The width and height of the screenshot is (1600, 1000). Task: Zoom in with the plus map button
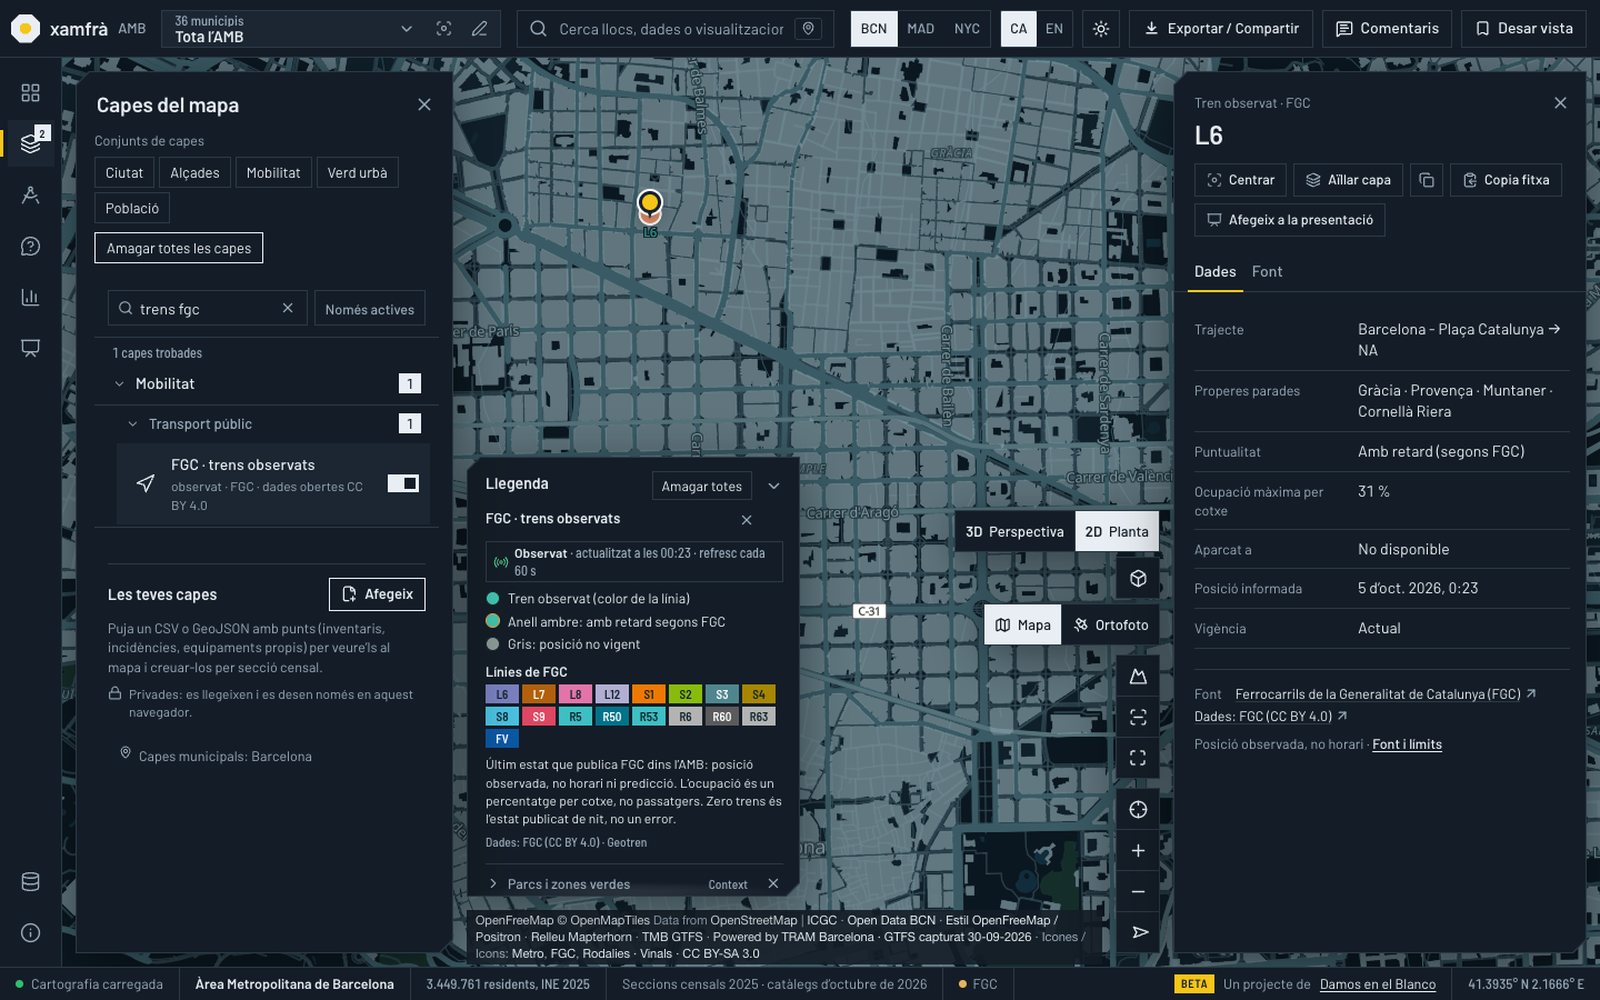point(1138,851)
